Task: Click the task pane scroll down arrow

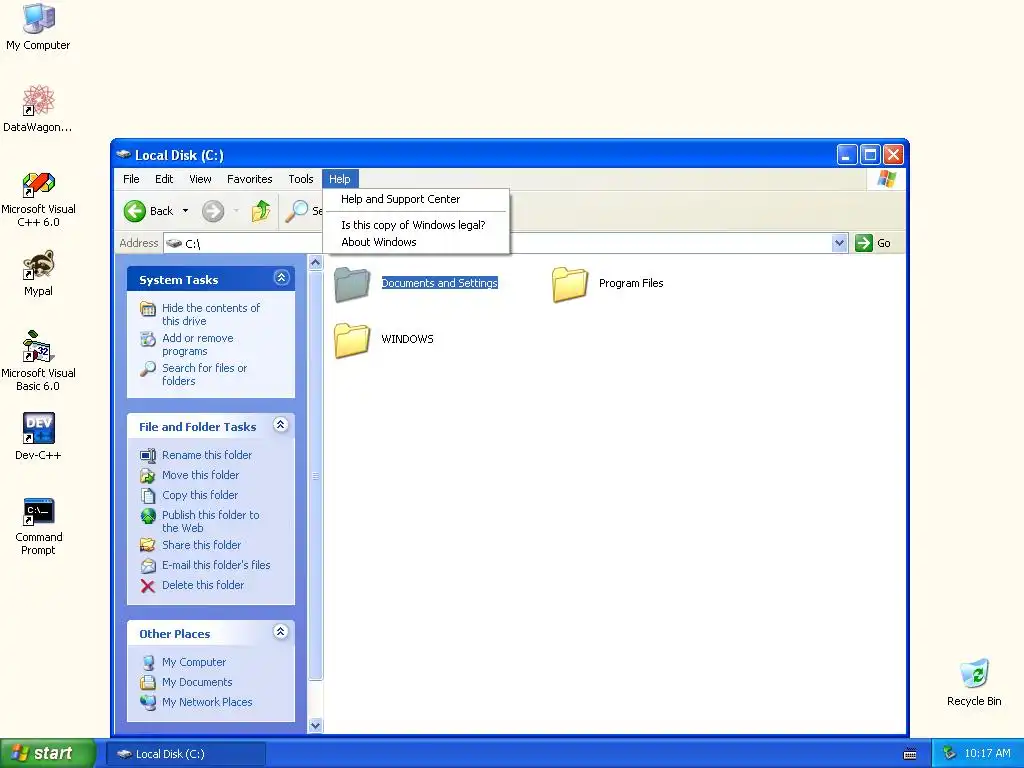Action: (x=315, y=726)
